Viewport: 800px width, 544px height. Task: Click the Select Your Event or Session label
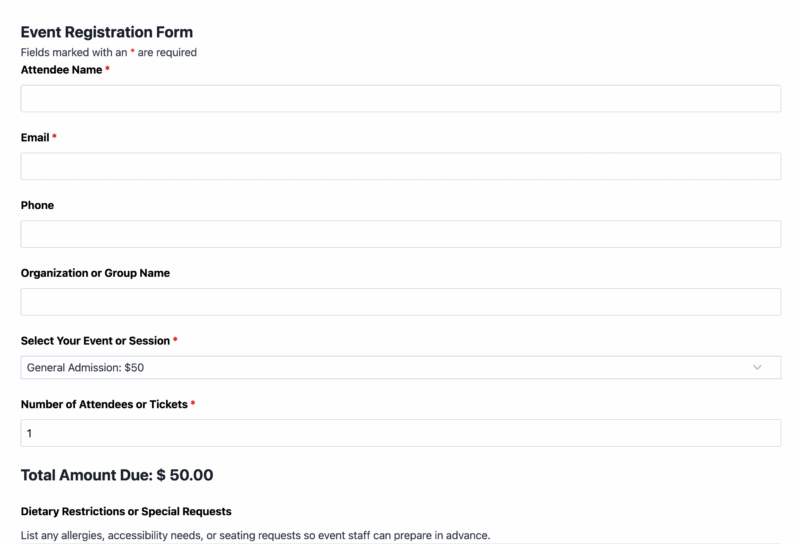pos(95,341)
